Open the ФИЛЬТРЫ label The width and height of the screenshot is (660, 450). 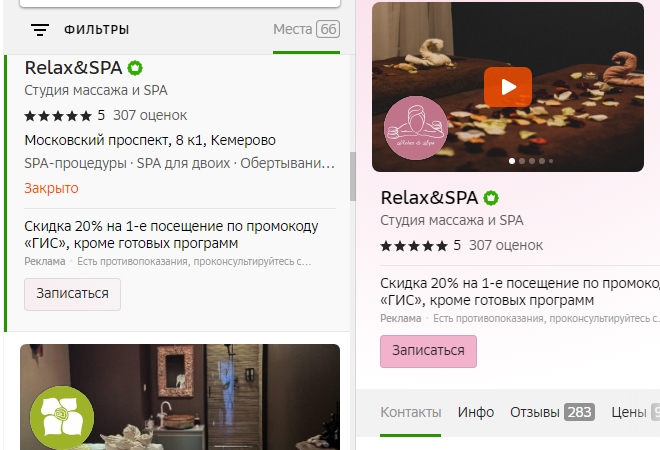(x=96, y=30)
